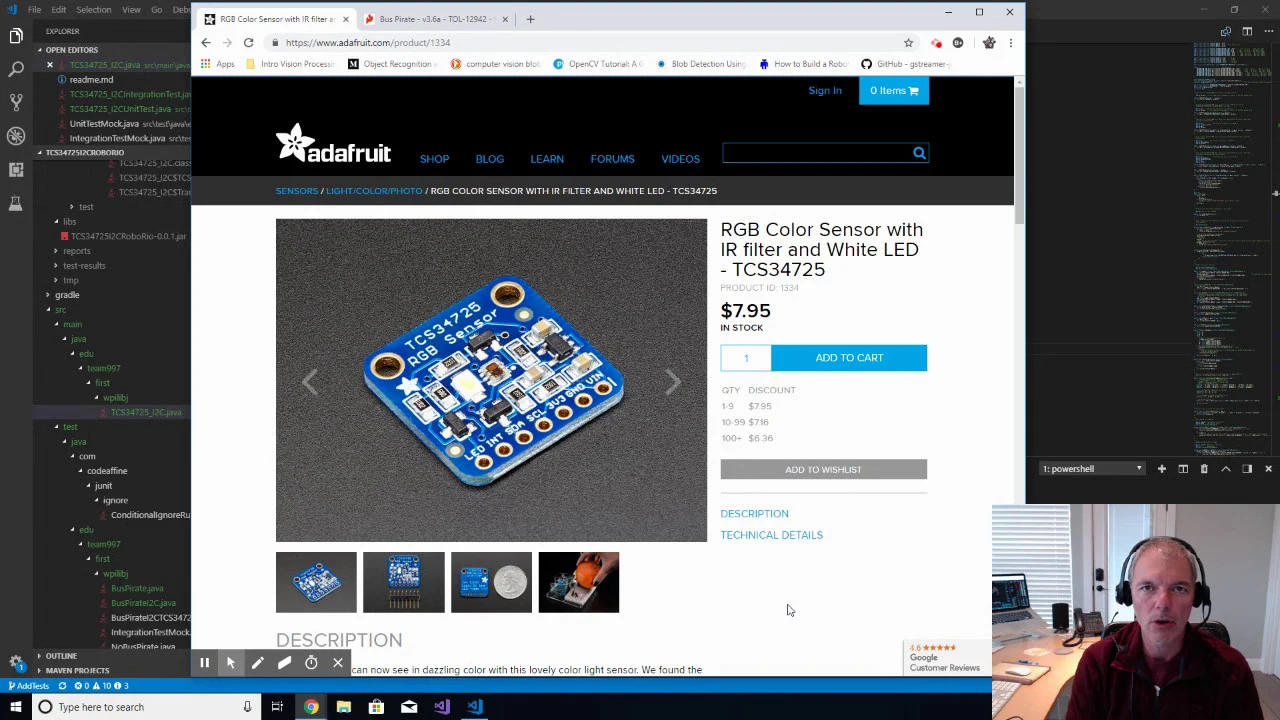Open Selection menu in VS Code
This screenshot has height=720, width=1280.
[93, 10]
